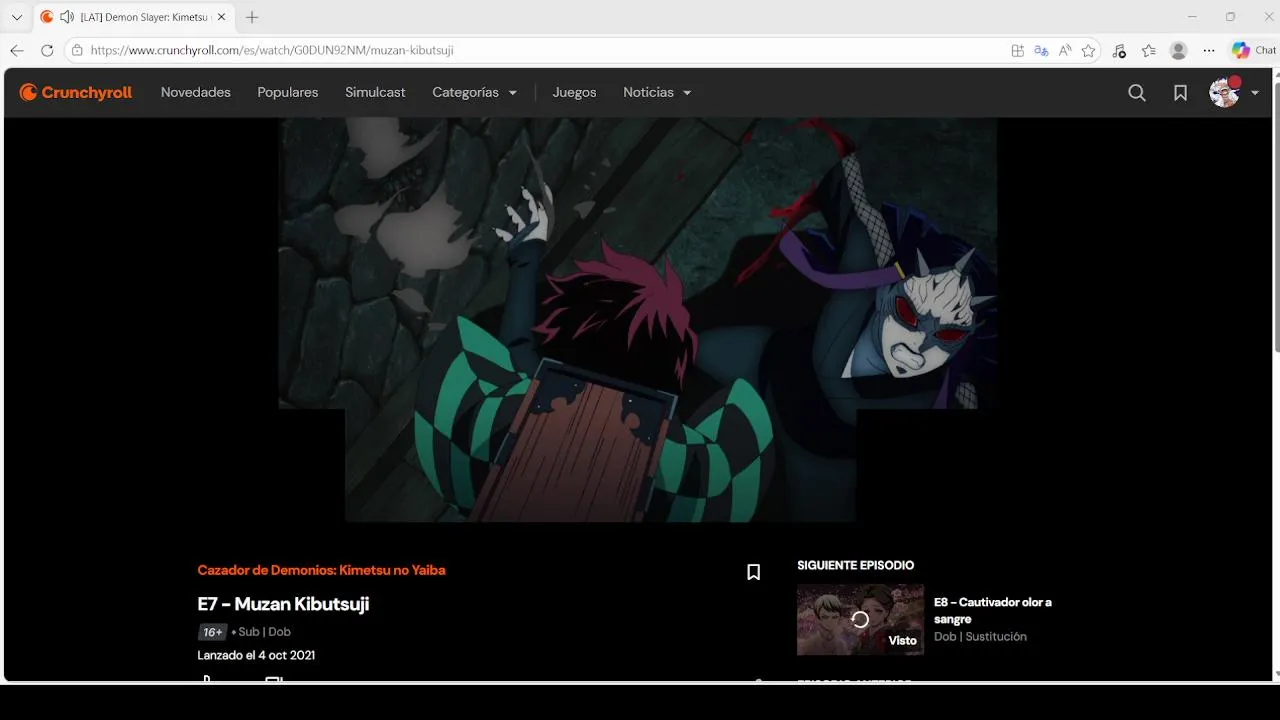This screenshot has height=720, width=1280.
Task: Maximize the browser window
Action: (x=1230, y=17)
